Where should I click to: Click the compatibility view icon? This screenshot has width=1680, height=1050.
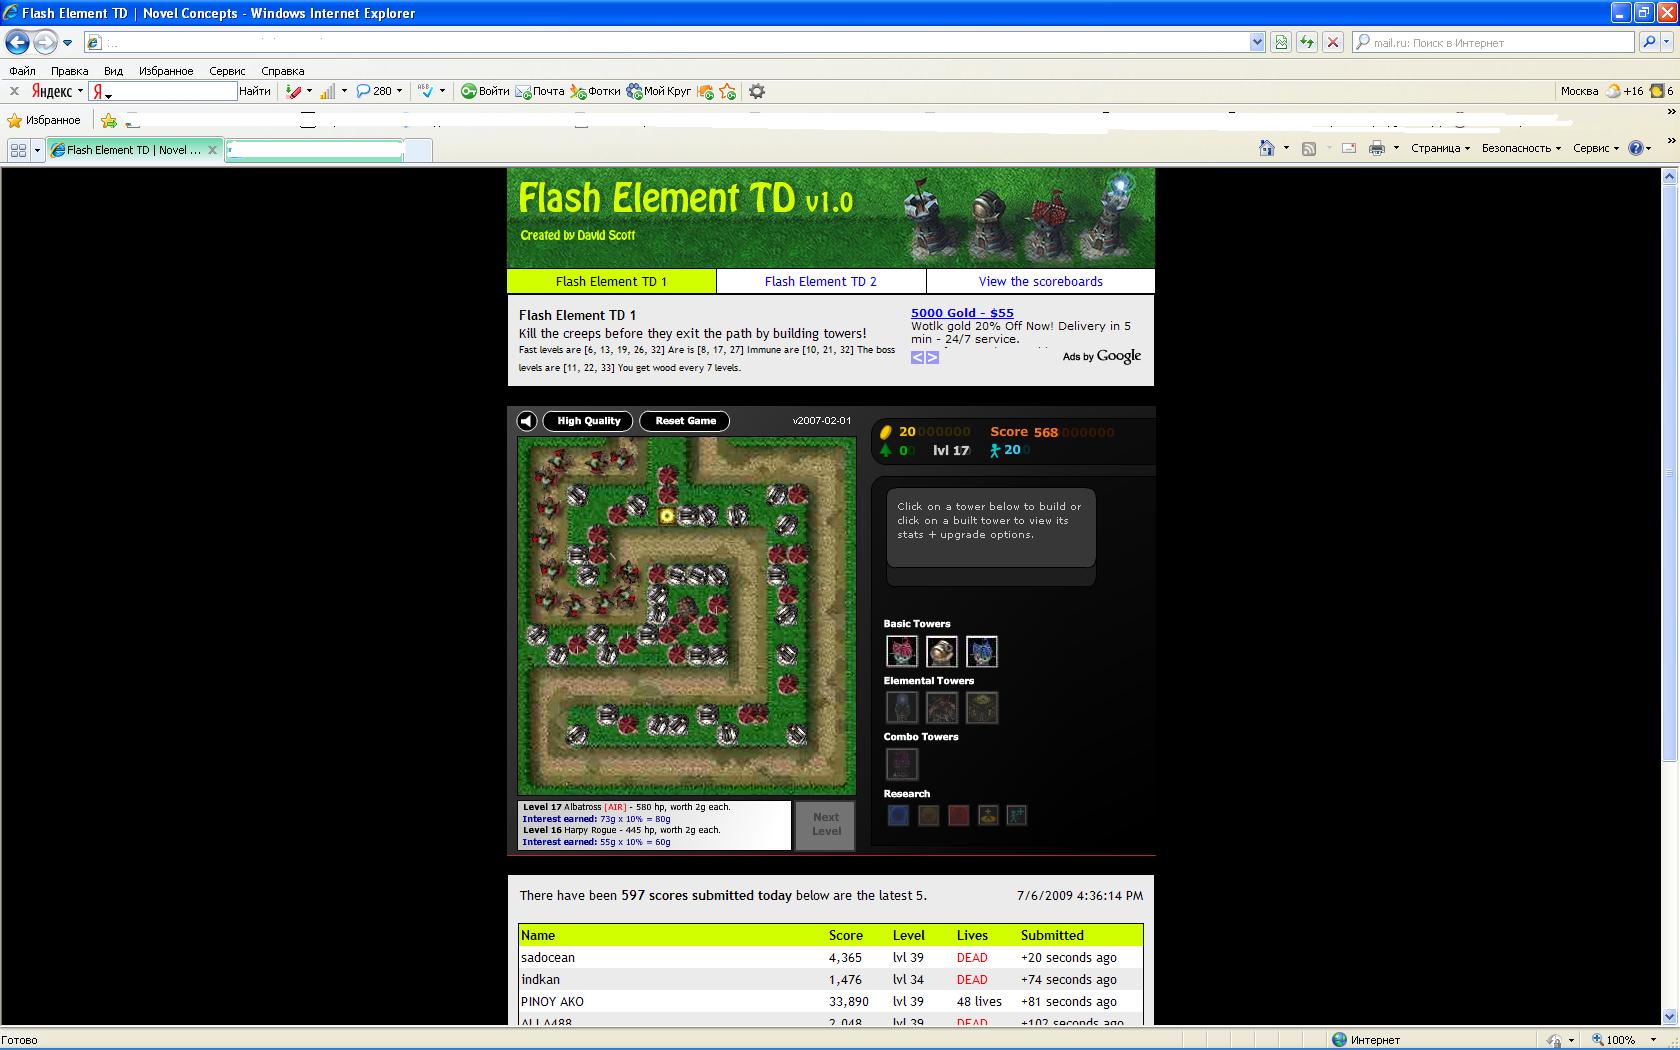tap(1281, 42)
